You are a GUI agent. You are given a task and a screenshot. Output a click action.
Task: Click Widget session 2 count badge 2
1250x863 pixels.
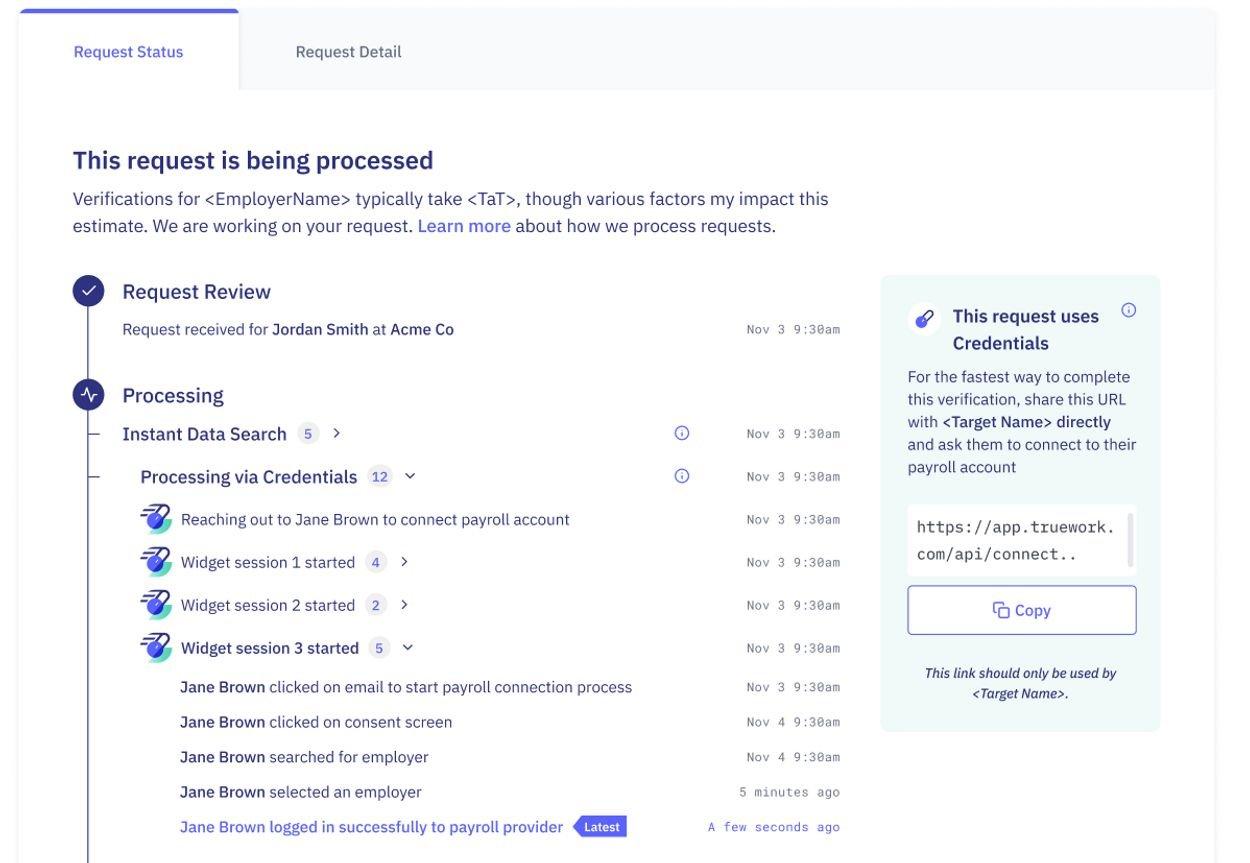tap(376, 605)
